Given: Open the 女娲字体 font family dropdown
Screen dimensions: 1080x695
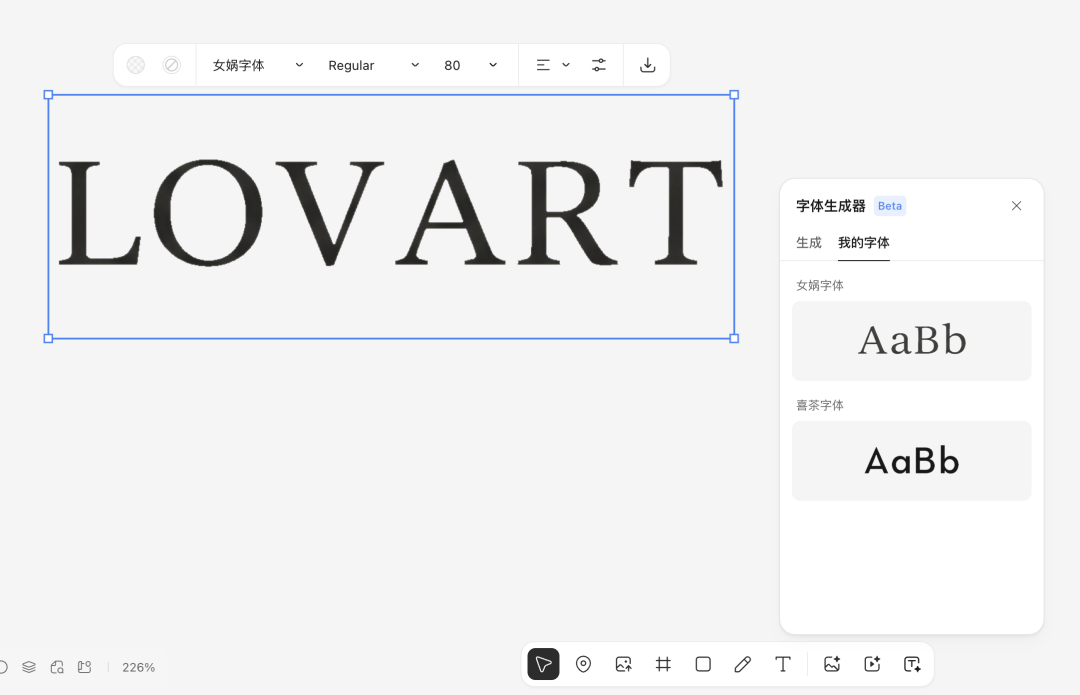Looking at the screenshot, I should coord(258,65).
